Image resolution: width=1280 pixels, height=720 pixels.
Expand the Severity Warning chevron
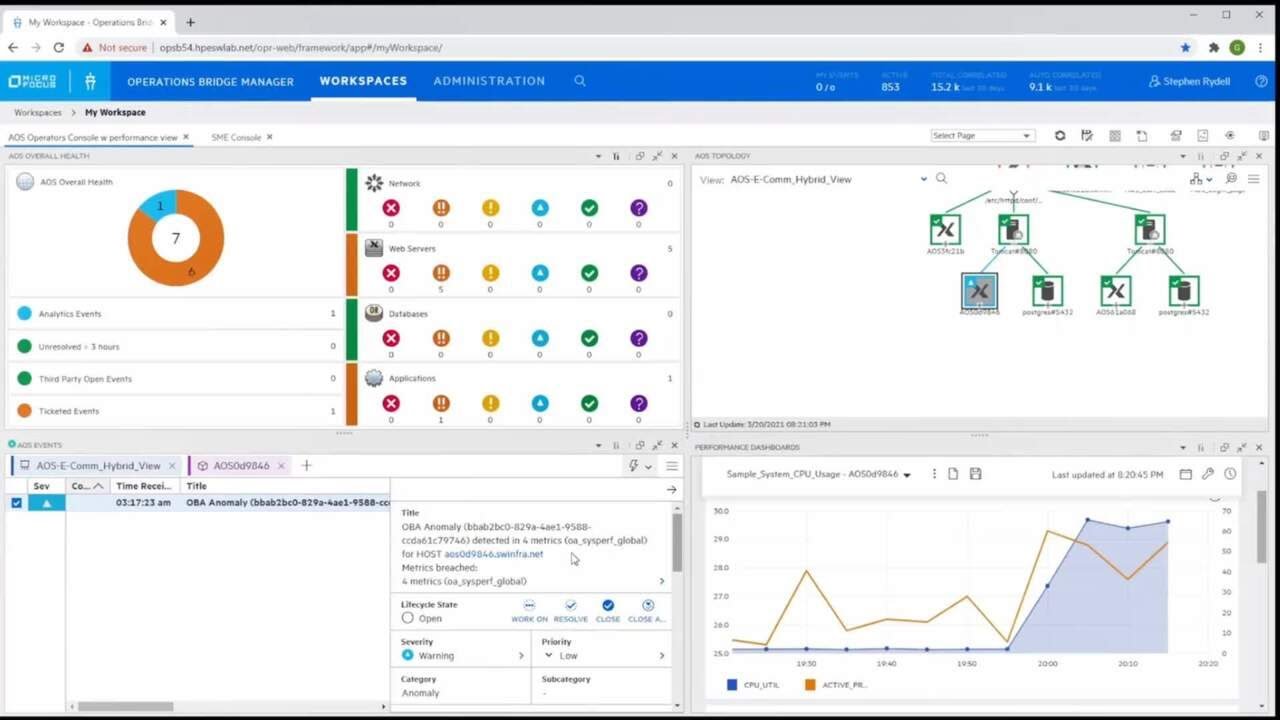(x=521, y=656)
